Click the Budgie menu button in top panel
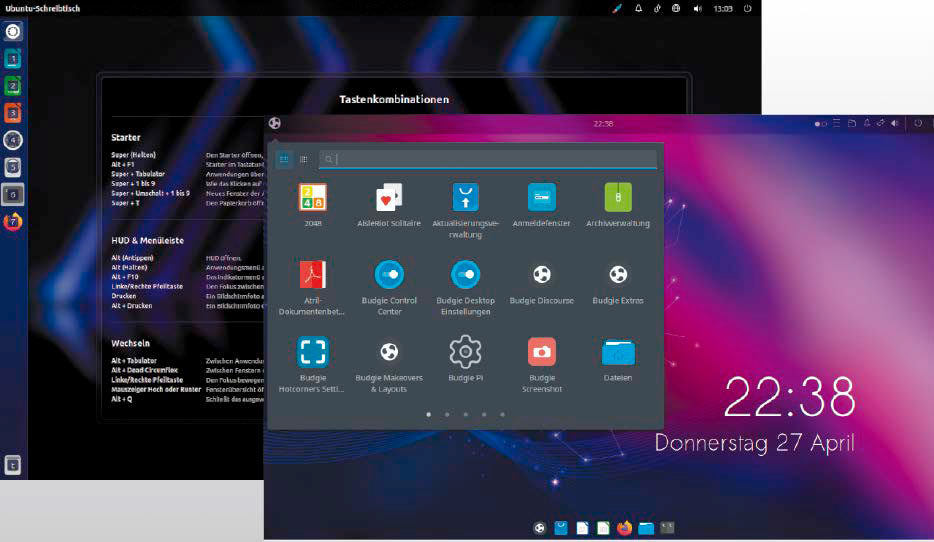Image resolution: width=934 pixels, height=542 pixels. tap(275, 123)
